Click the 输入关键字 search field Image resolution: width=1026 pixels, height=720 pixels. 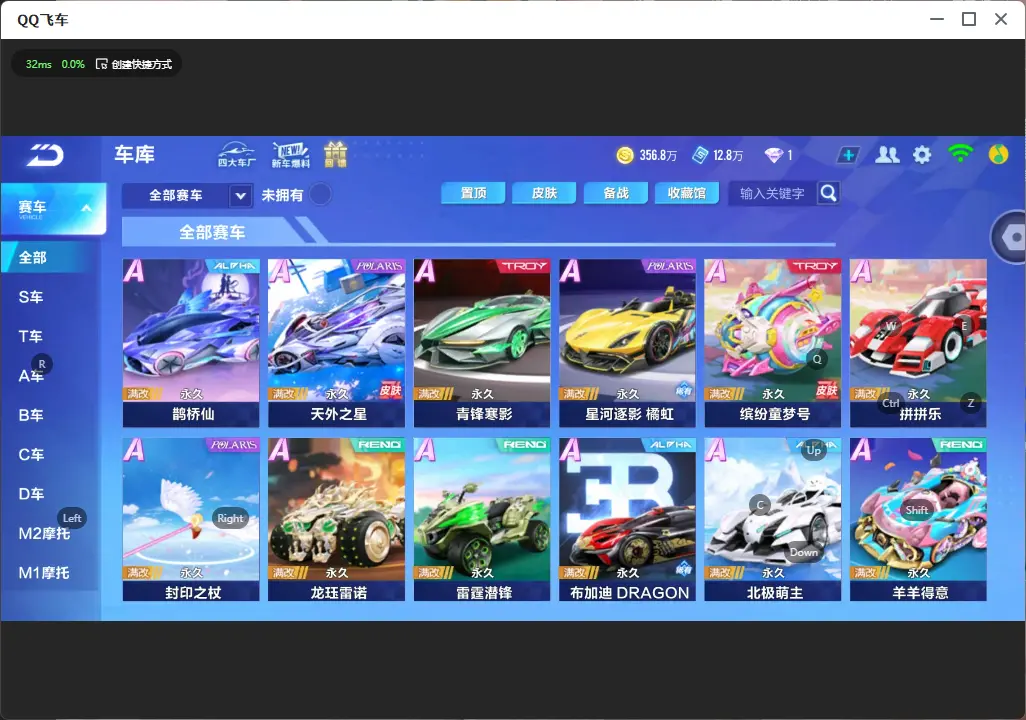tap(773, 193)
